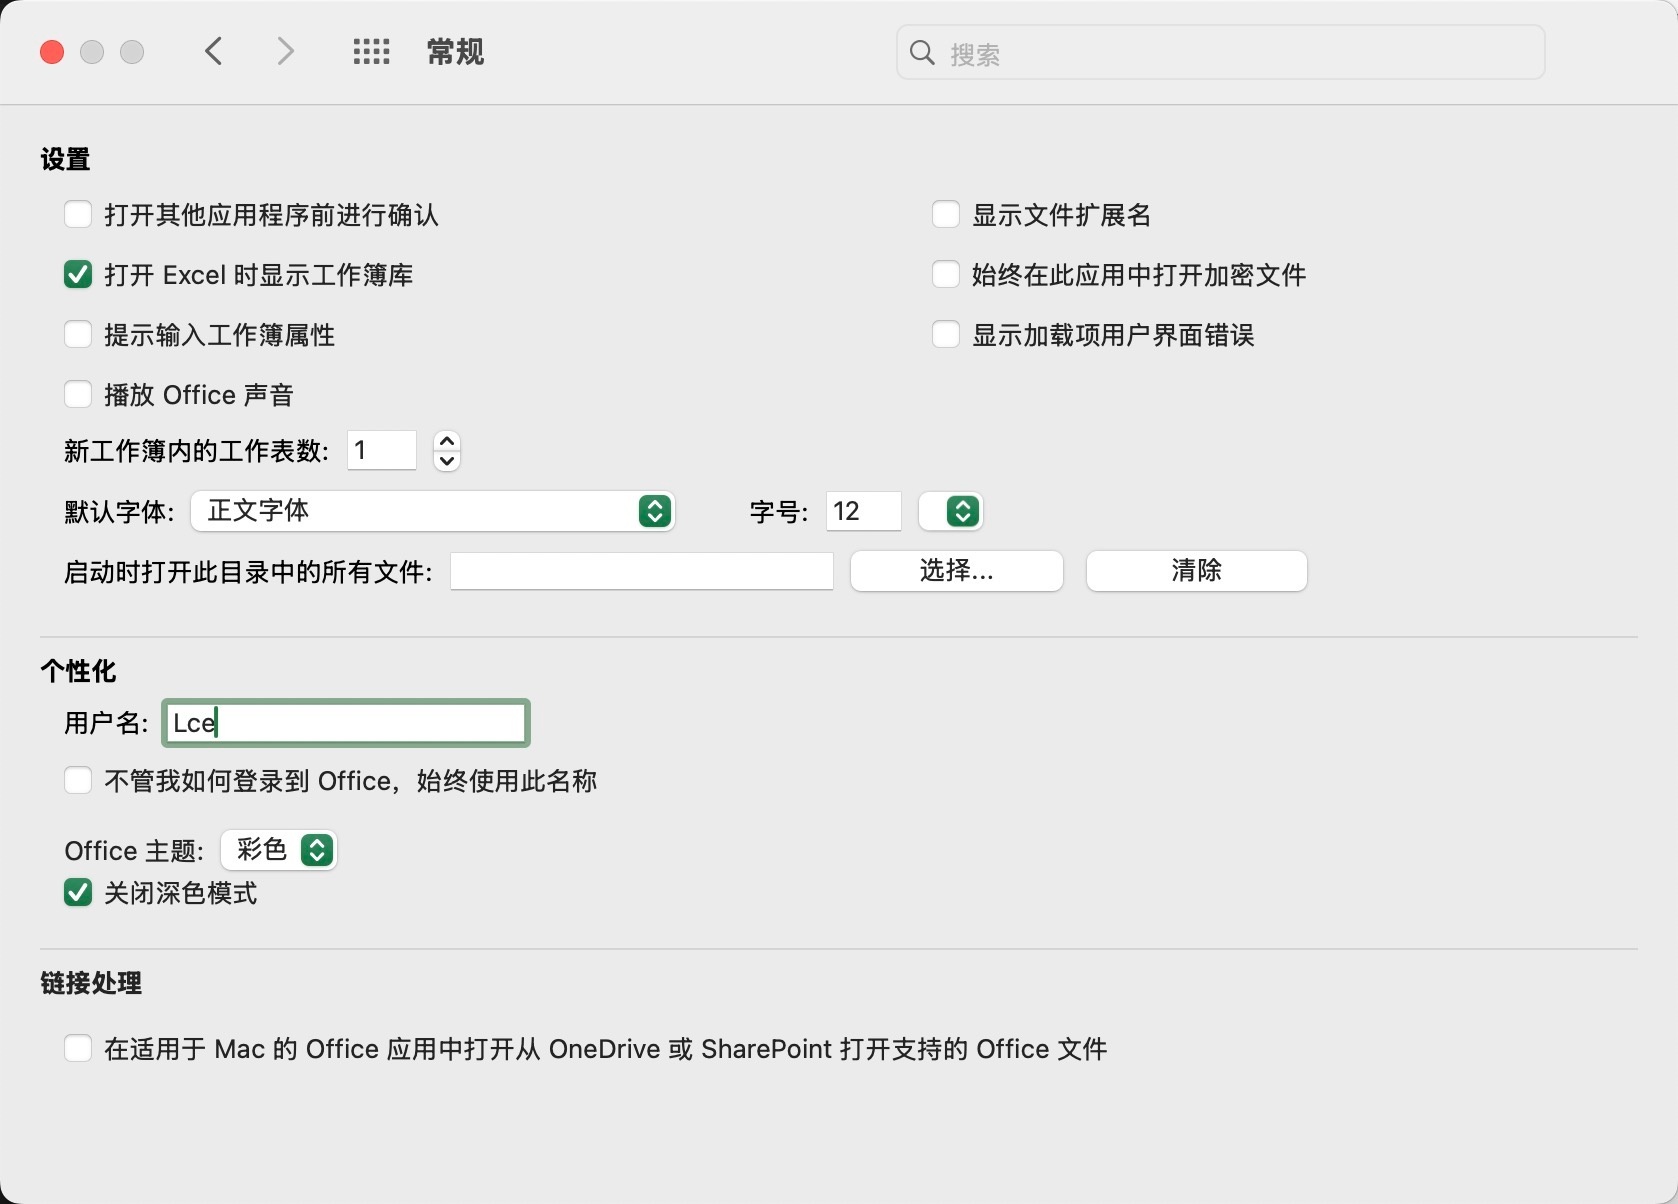Go forward with the right chevron
1678x1204 pixels.
pyautogui.click(x=286, y=51)
